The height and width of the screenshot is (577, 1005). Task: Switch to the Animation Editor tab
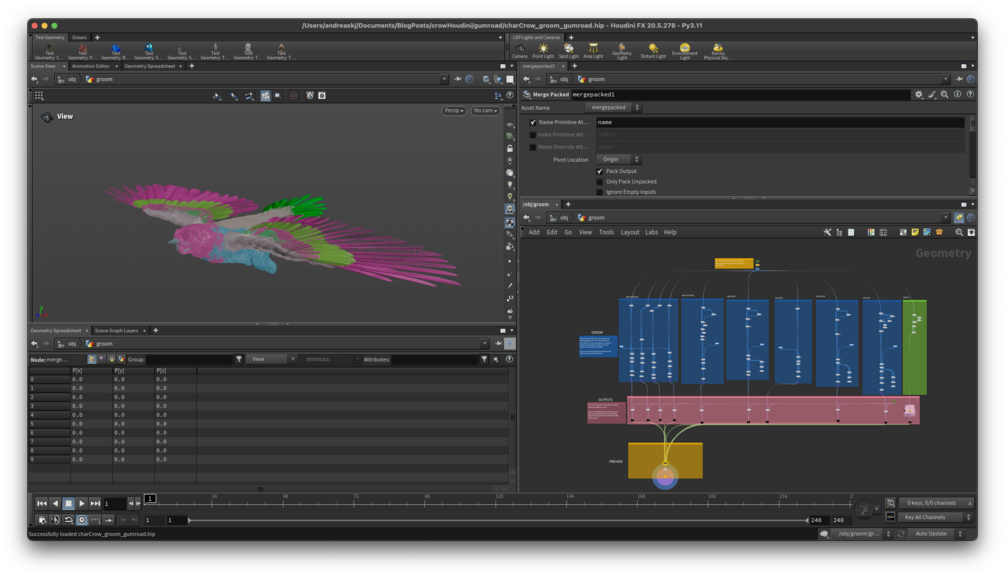click(x=90, y=66)
